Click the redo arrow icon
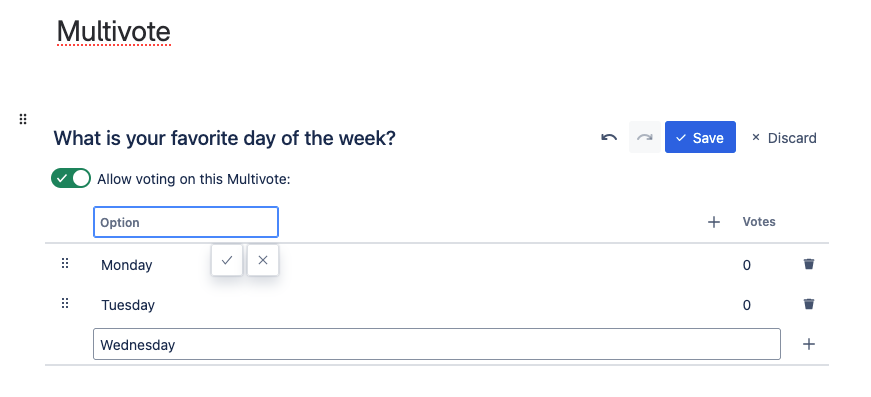The width and height of the screenshot is (871, 397). click(x=644, y=137)
